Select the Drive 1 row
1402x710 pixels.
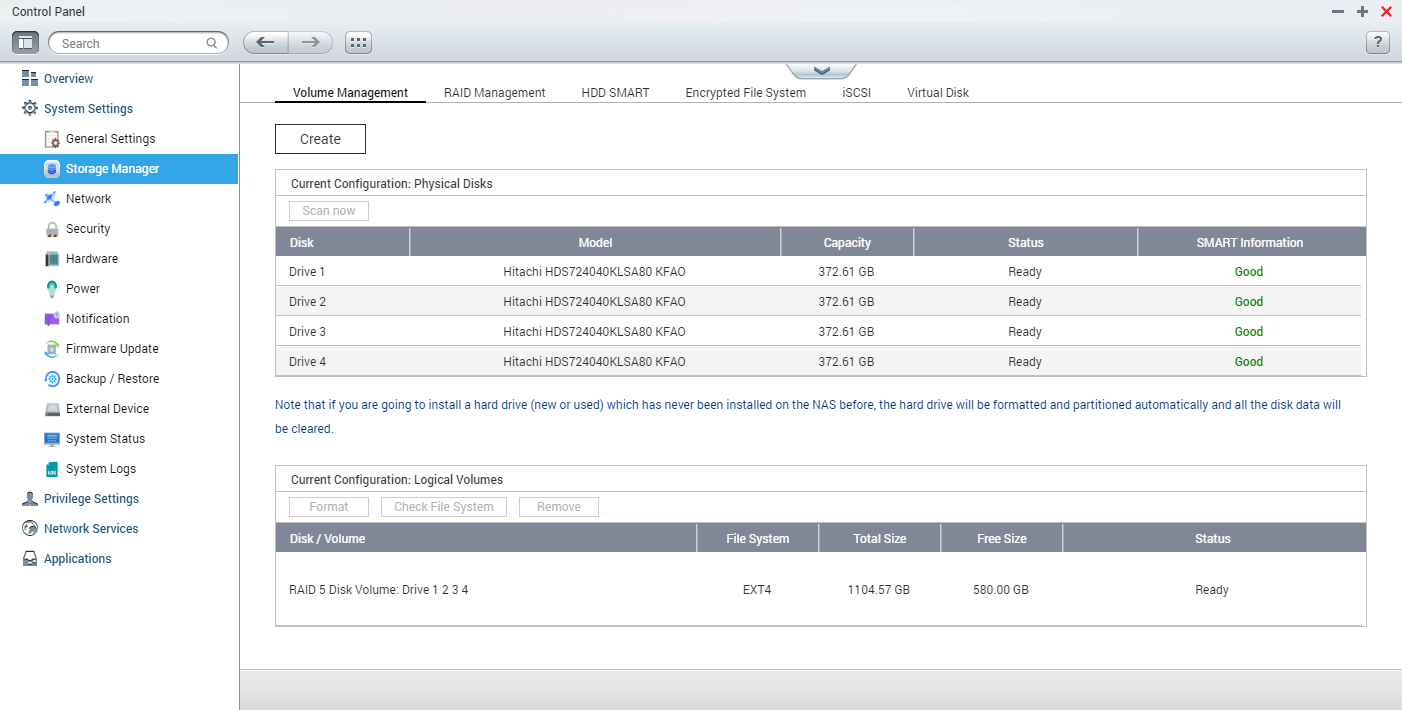pos(820,272)
